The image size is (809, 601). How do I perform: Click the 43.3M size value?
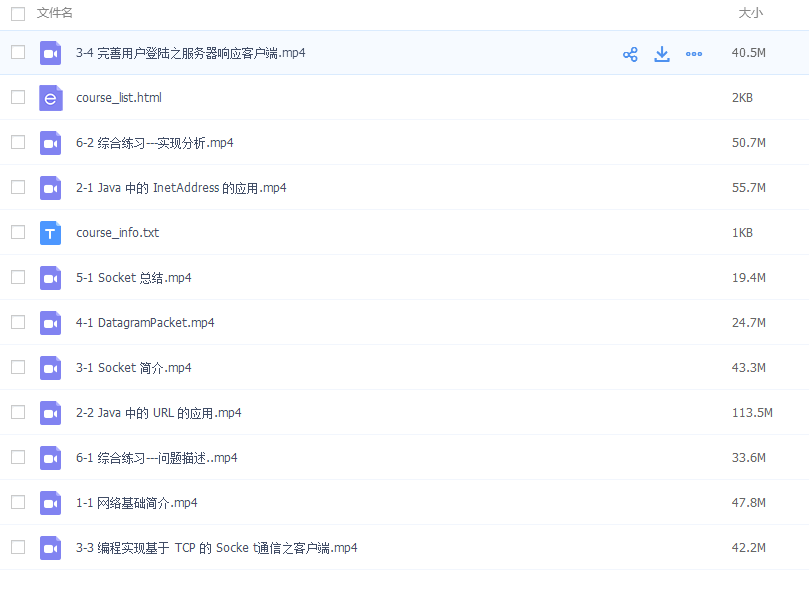[x=749, y=368]
